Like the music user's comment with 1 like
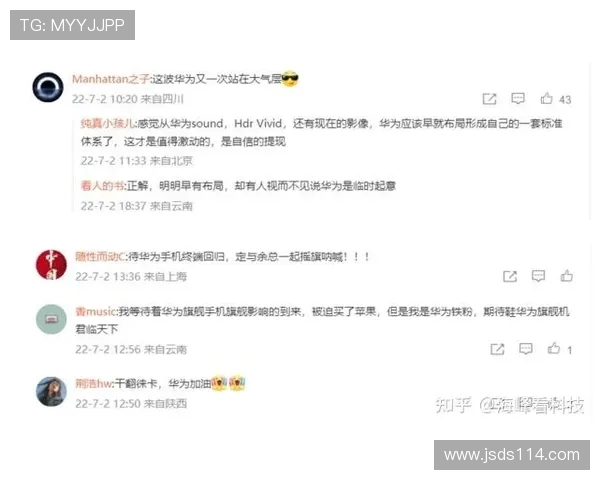Screen dimensions: 600x480 click(x=554, y=348)
